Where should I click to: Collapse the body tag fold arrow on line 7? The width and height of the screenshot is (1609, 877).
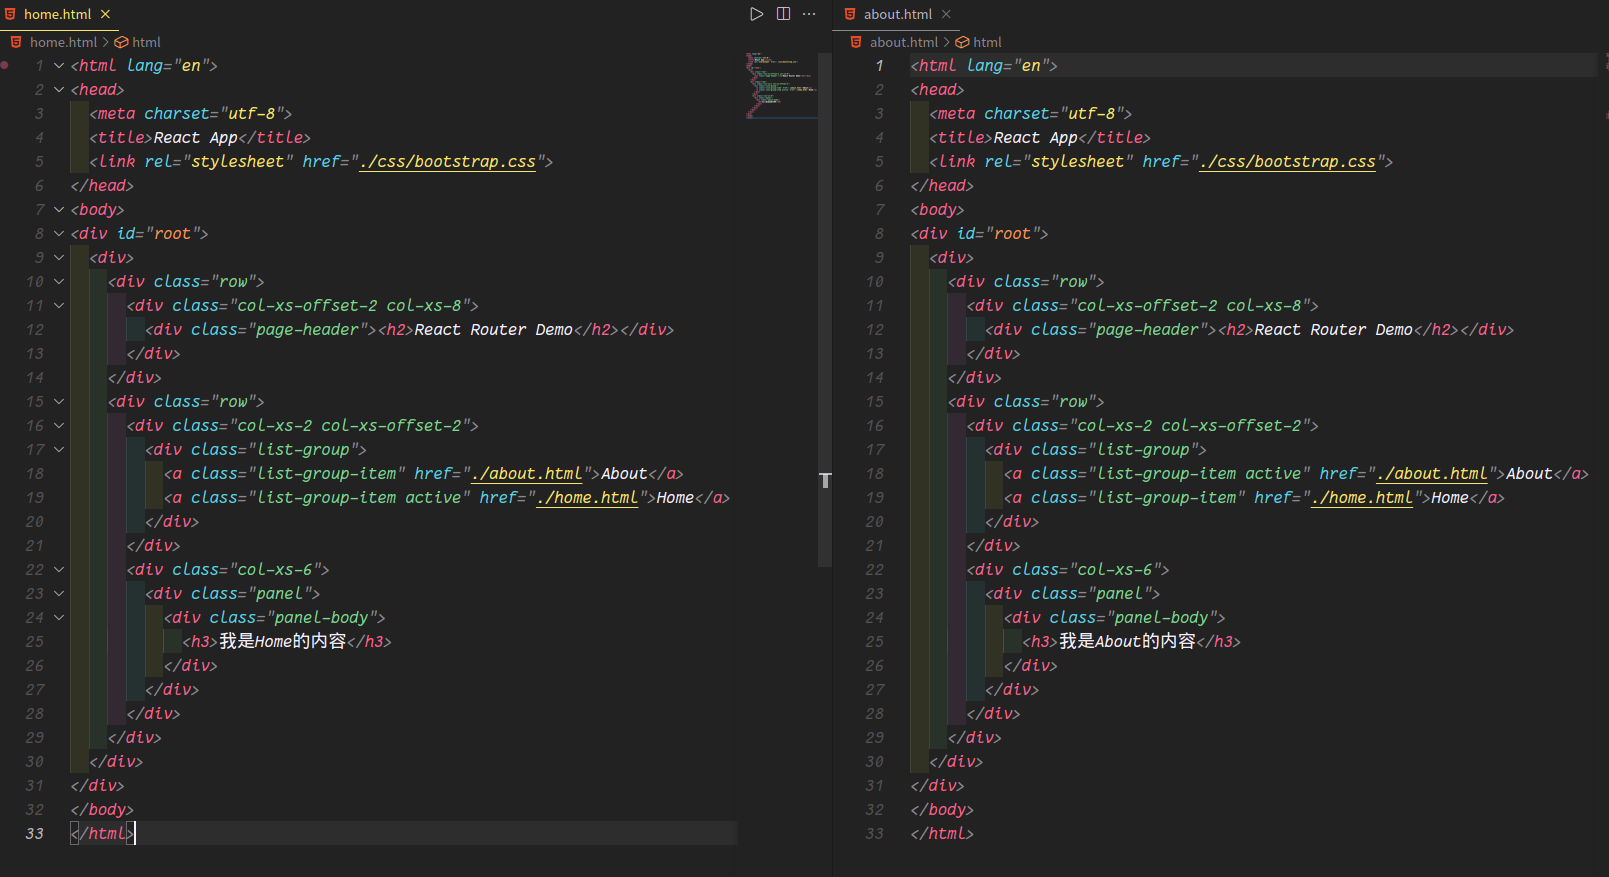59,210
